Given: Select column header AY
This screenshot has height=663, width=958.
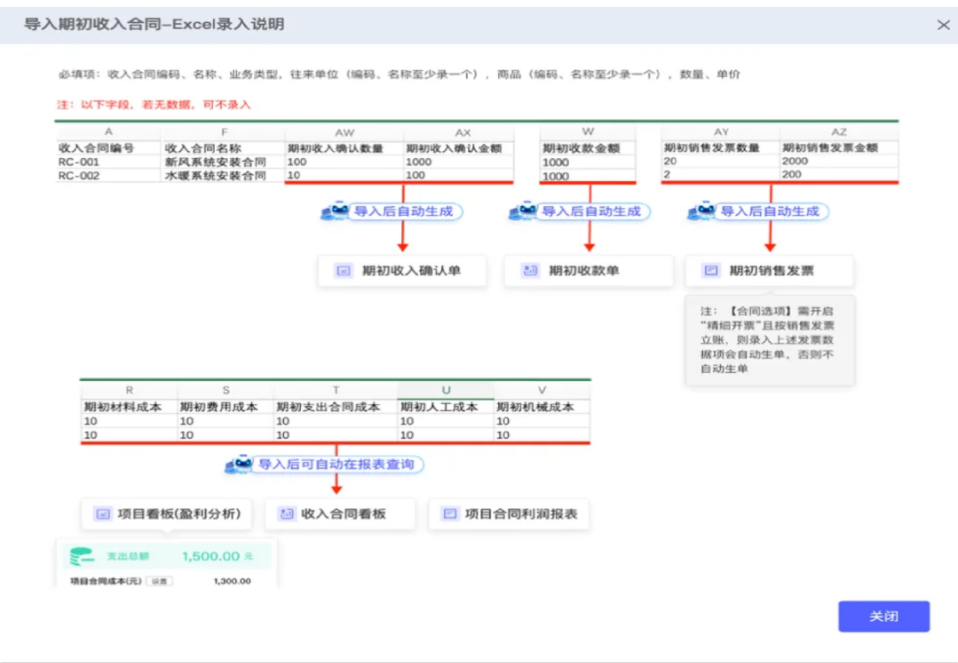Looking at the screenshot, I should click(x=721, y=132).
